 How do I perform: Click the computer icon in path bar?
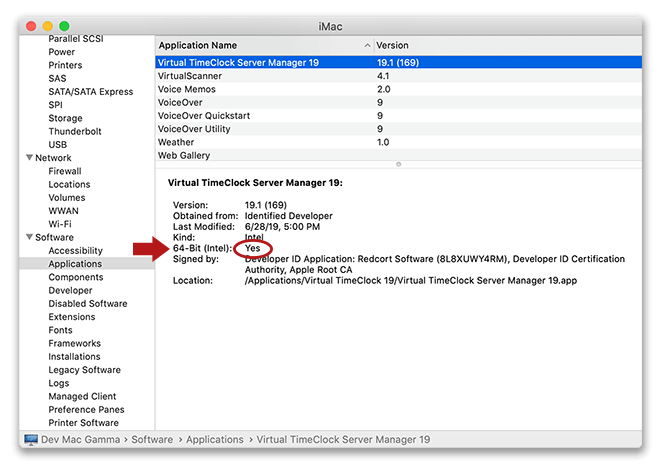pos(31,439)
